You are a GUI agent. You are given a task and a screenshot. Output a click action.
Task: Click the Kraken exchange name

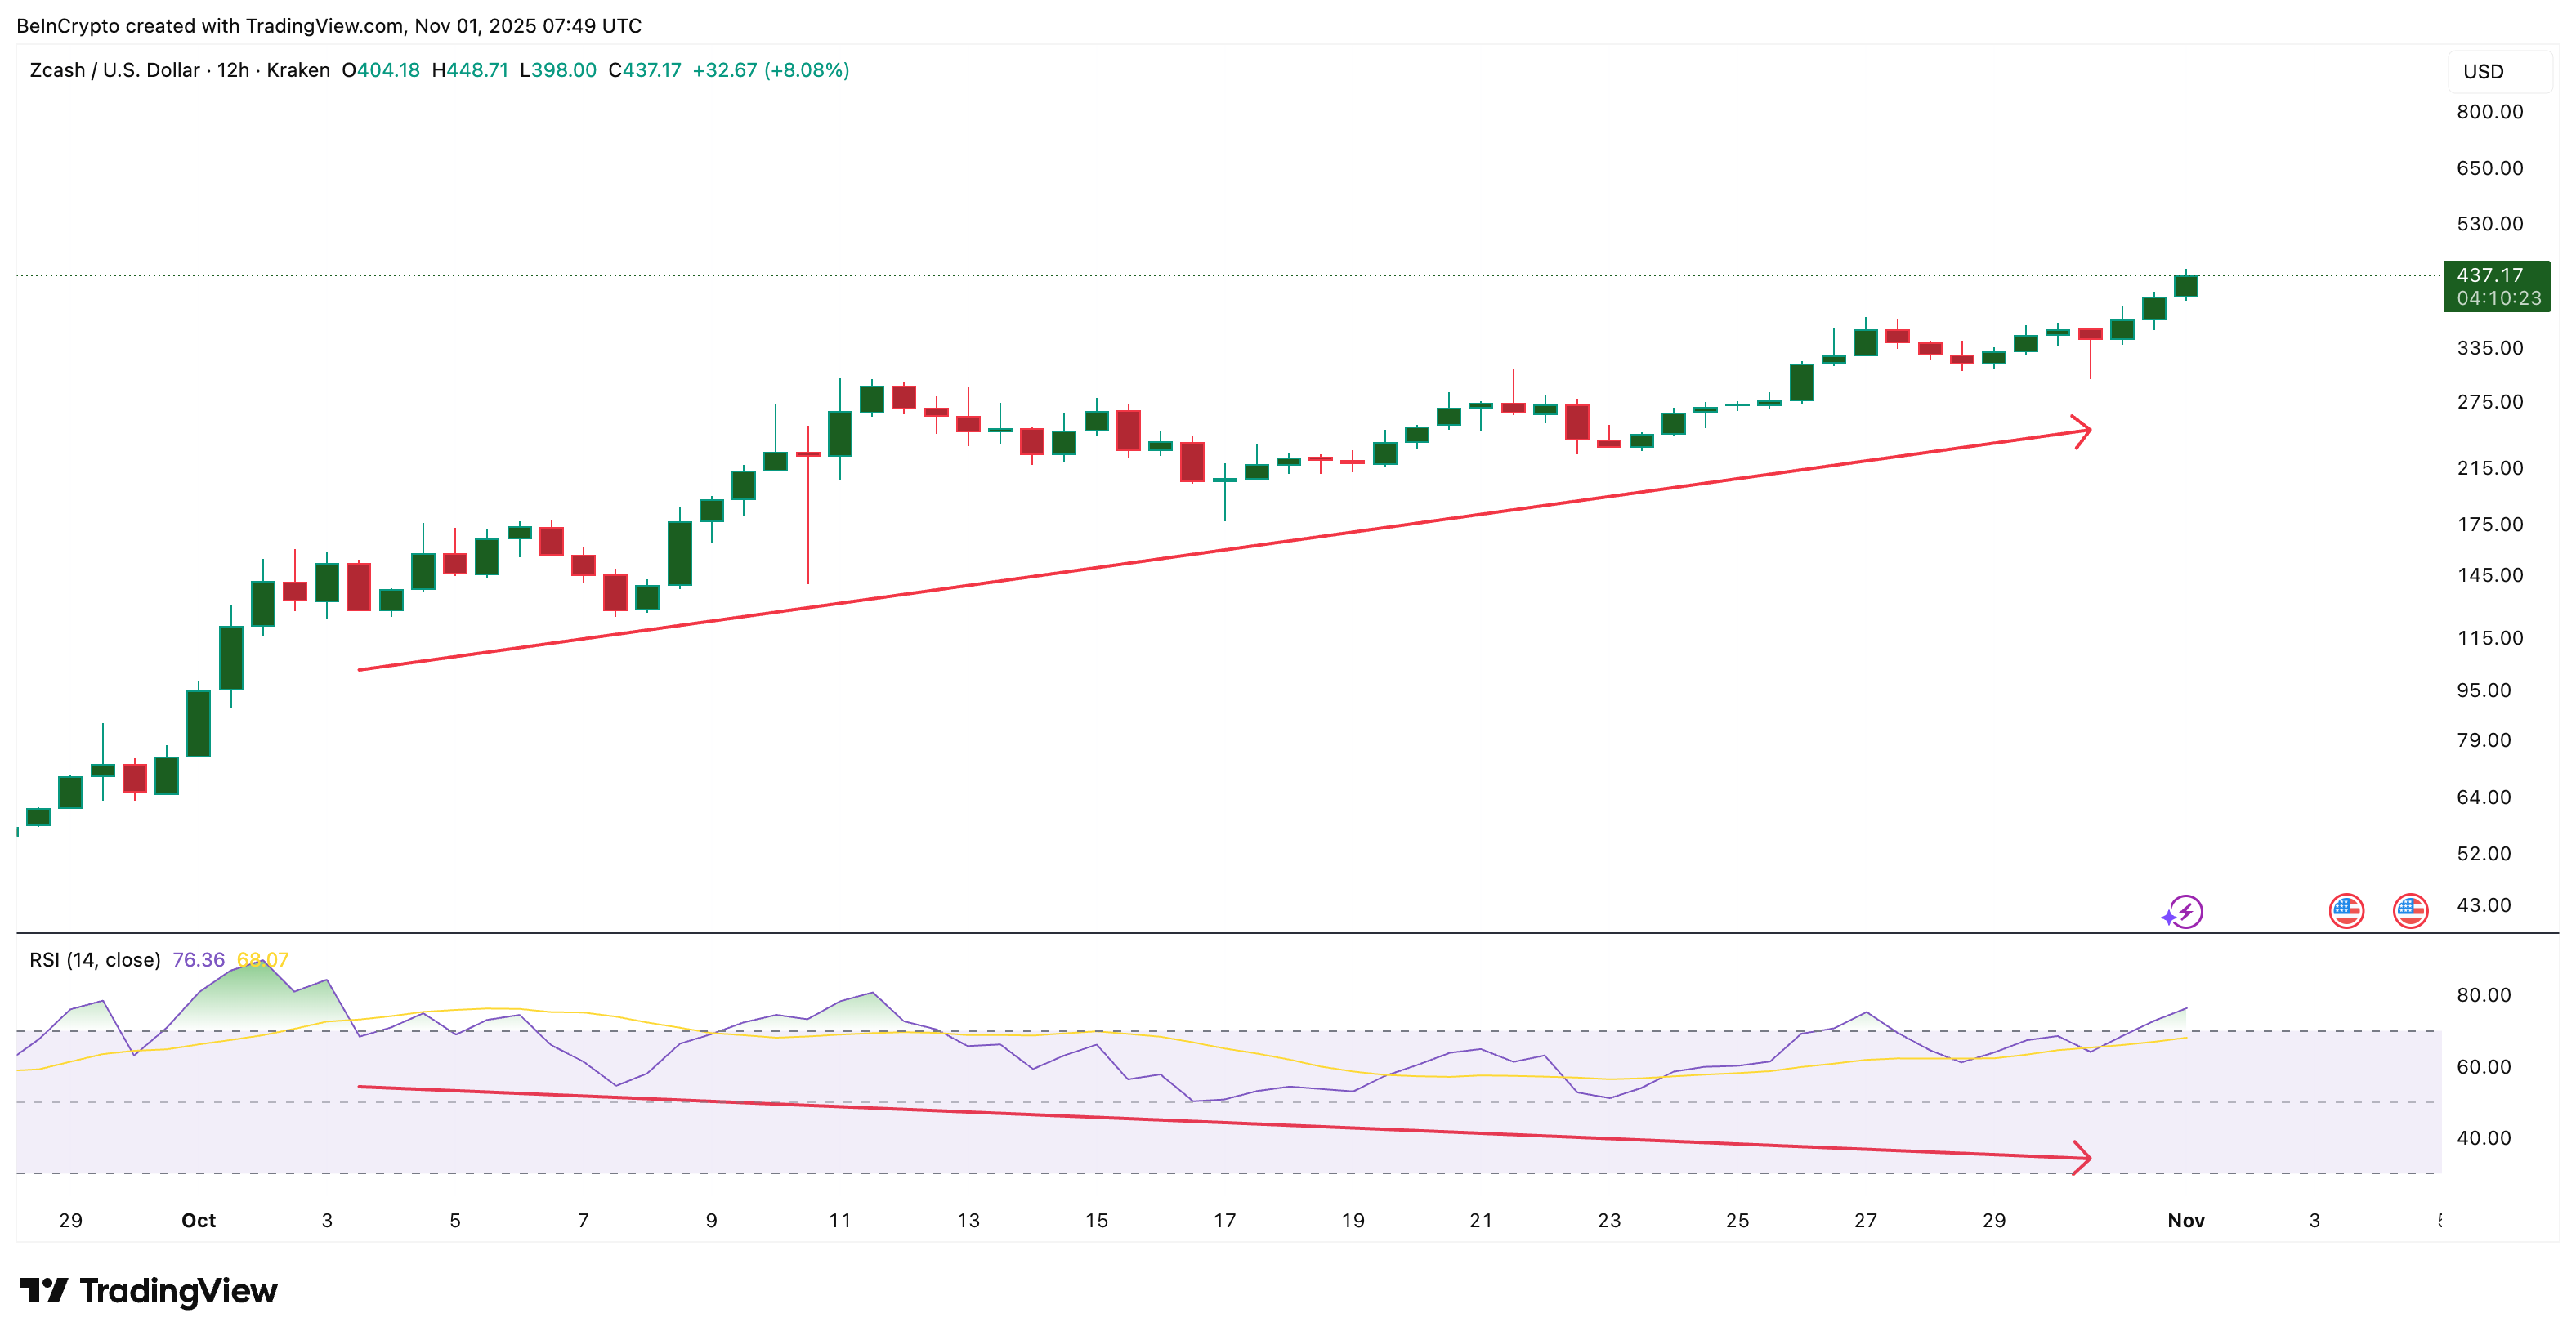point(297,70)
